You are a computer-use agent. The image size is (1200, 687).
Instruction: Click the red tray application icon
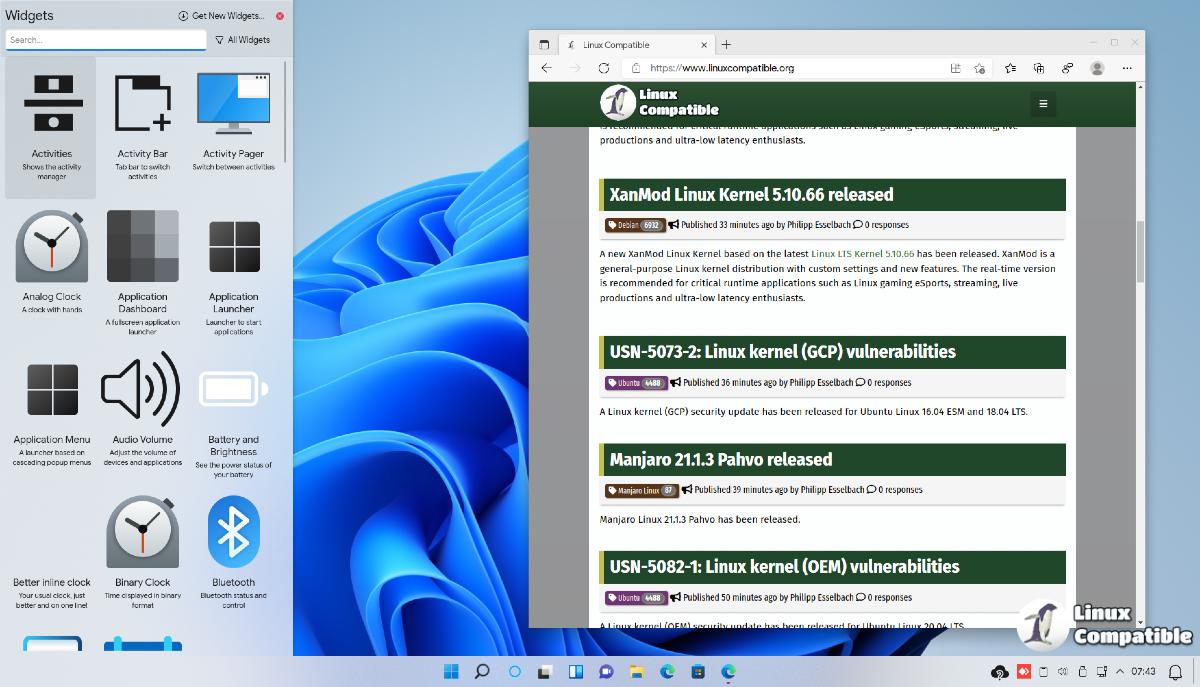tap(1024, 670)
